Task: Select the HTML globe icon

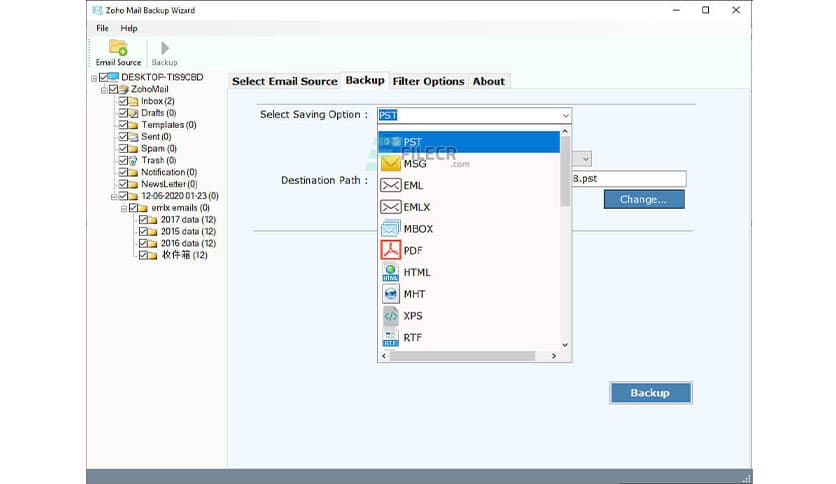Action: pyautogui.click(x=390, y=272)
